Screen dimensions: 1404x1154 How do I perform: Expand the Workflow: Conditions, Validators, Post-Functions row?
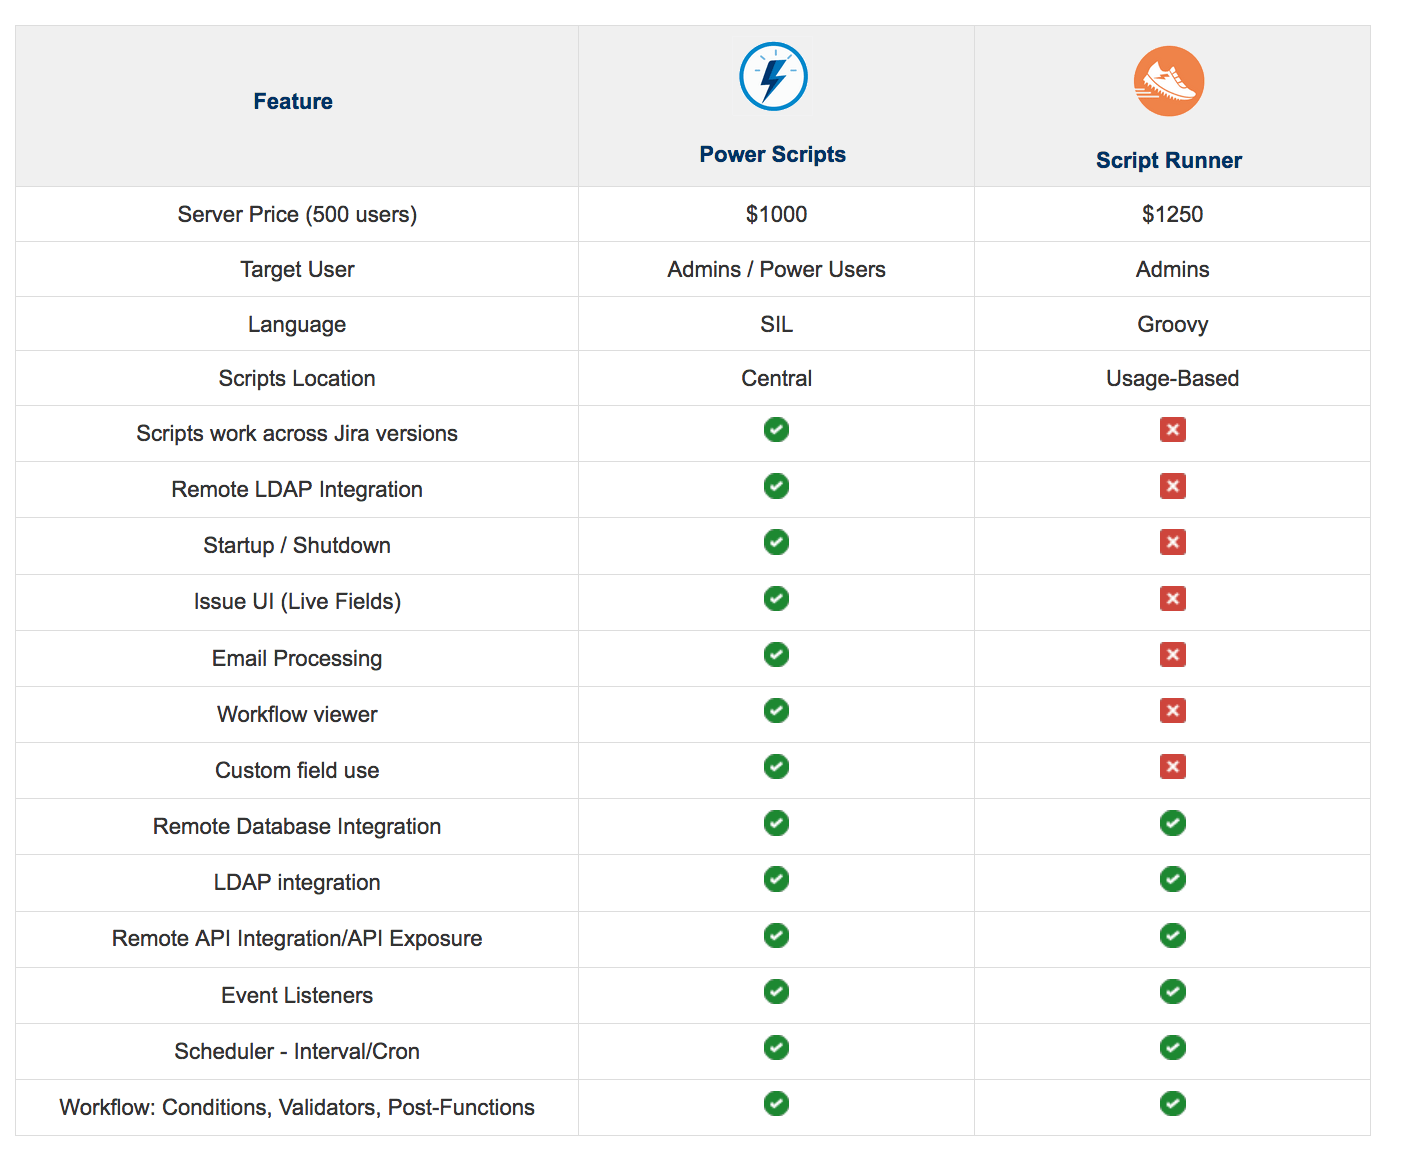296,1107
